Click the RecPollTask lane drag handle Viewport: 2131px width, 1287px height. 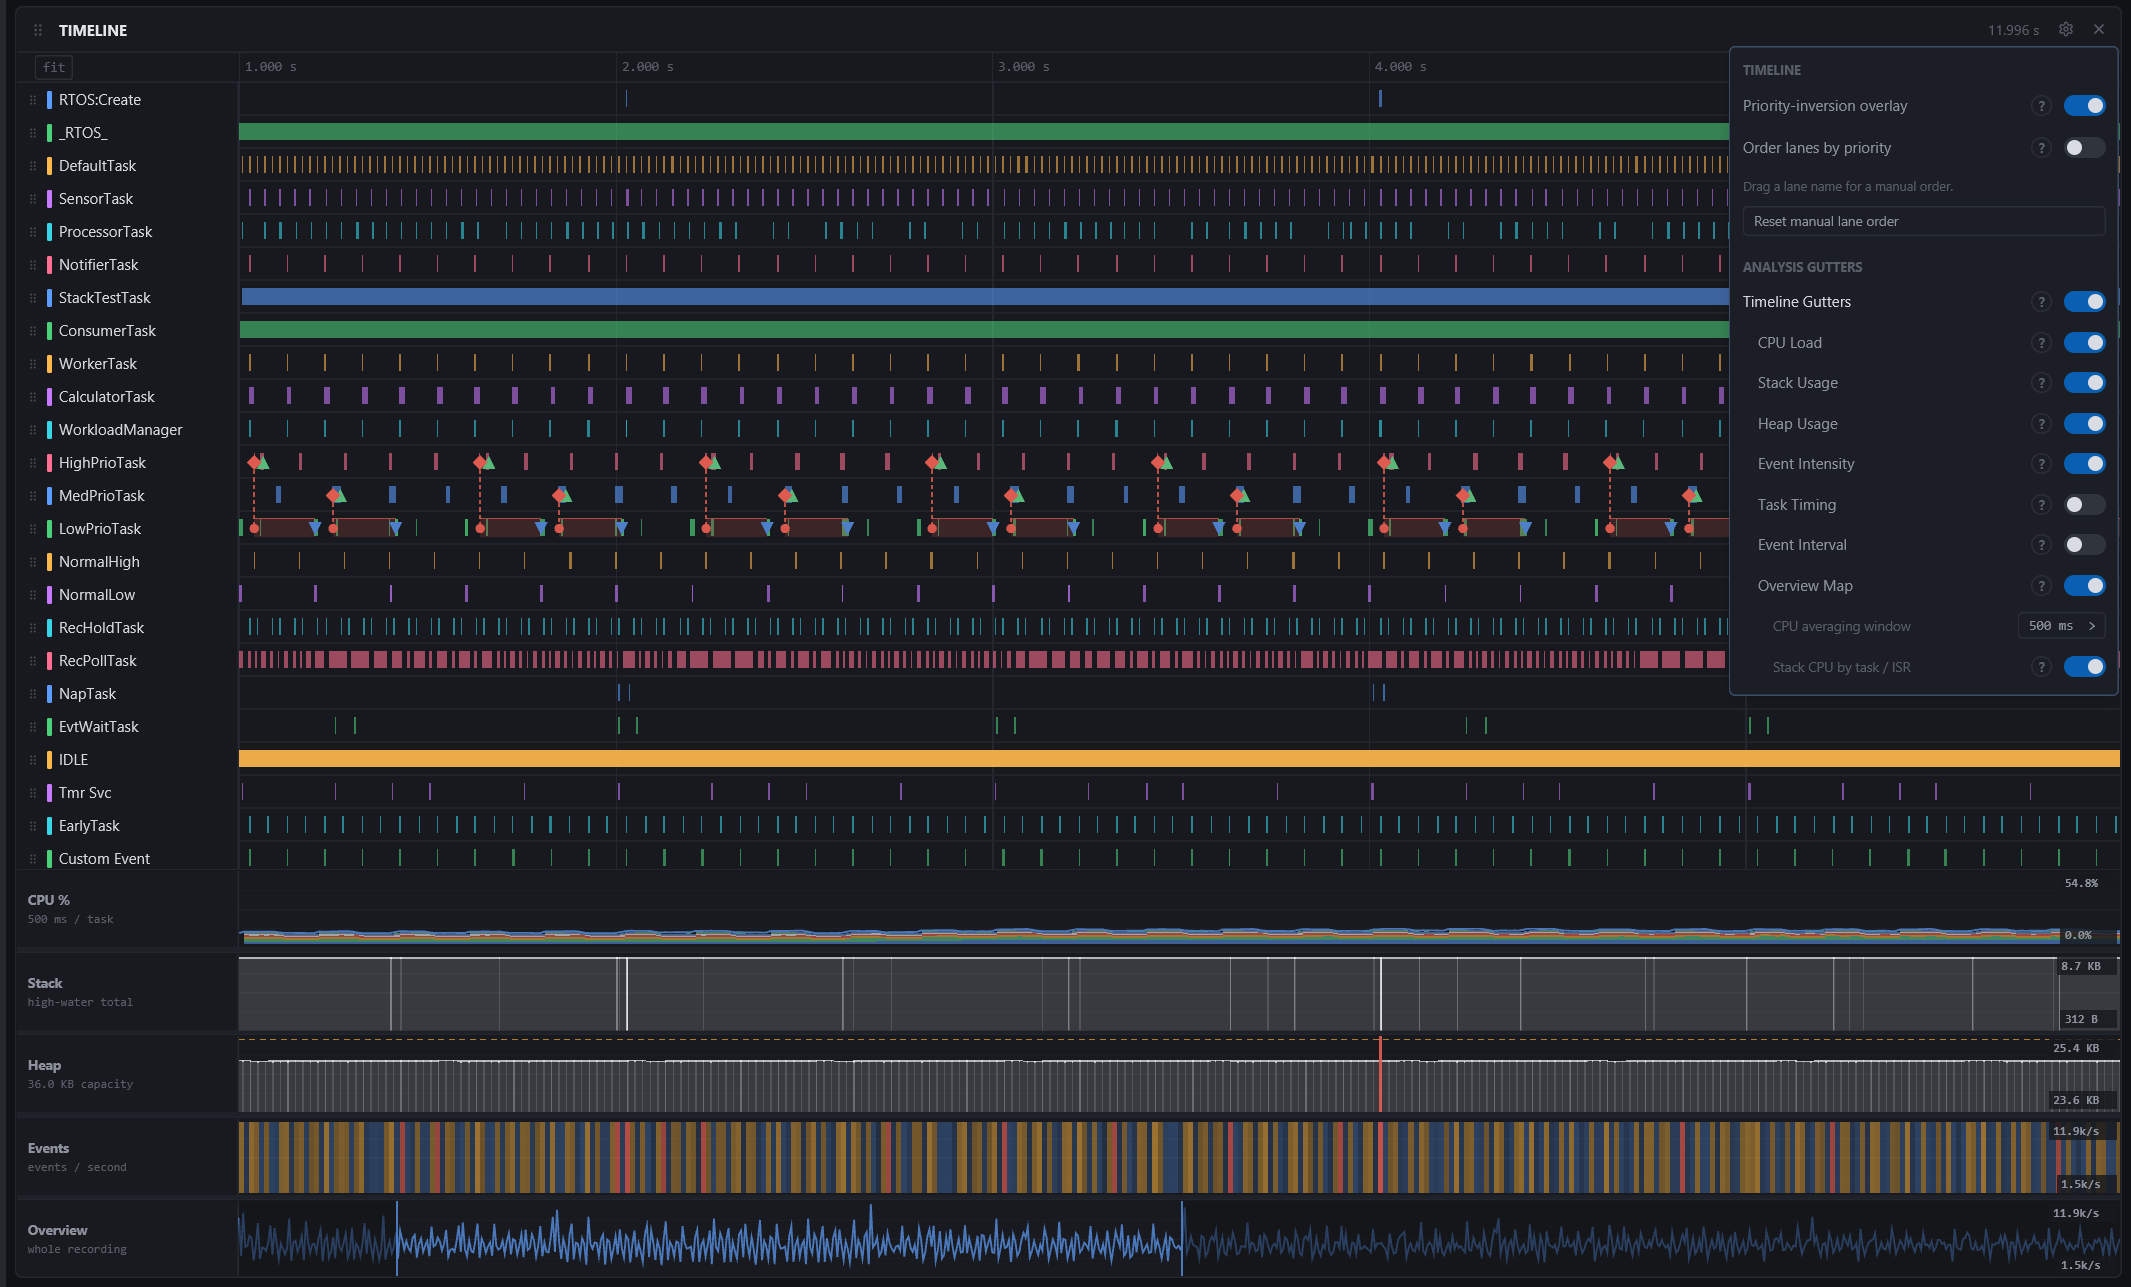33,661
